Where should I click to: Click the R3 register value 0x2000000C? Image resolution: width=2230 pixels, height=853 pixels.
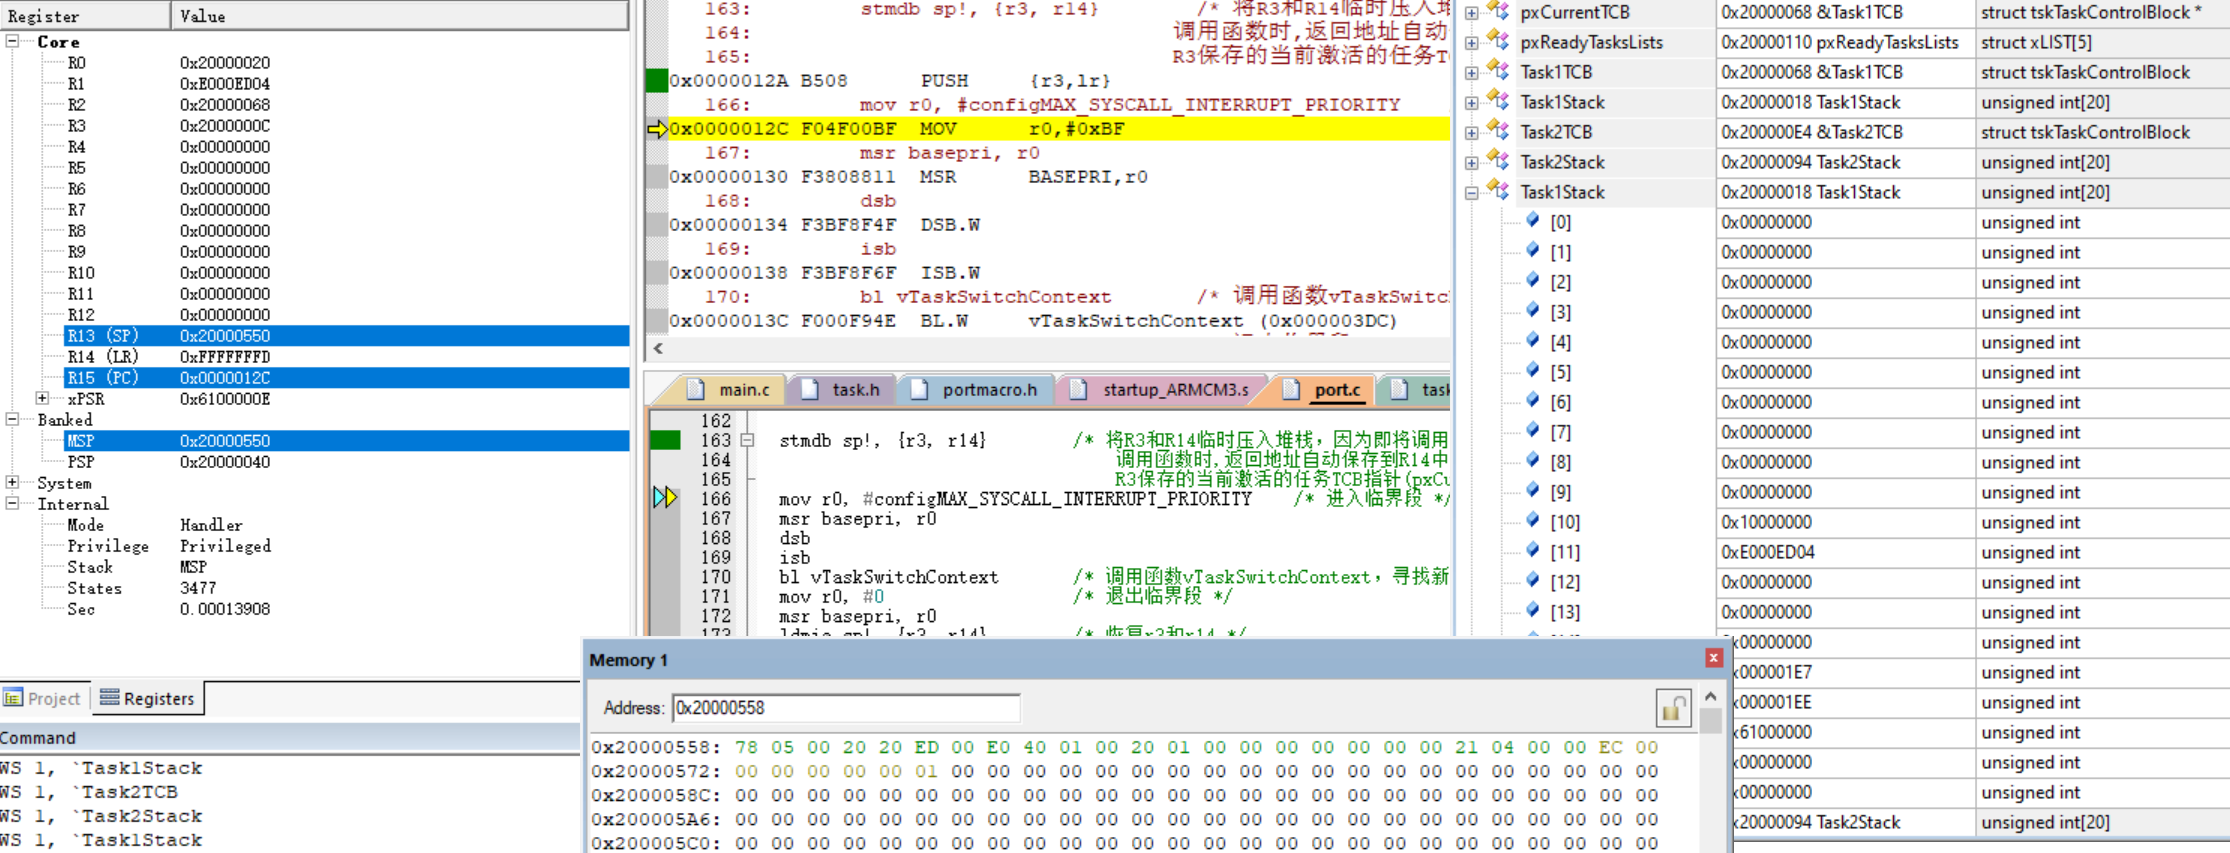click(x=225, y=126)
